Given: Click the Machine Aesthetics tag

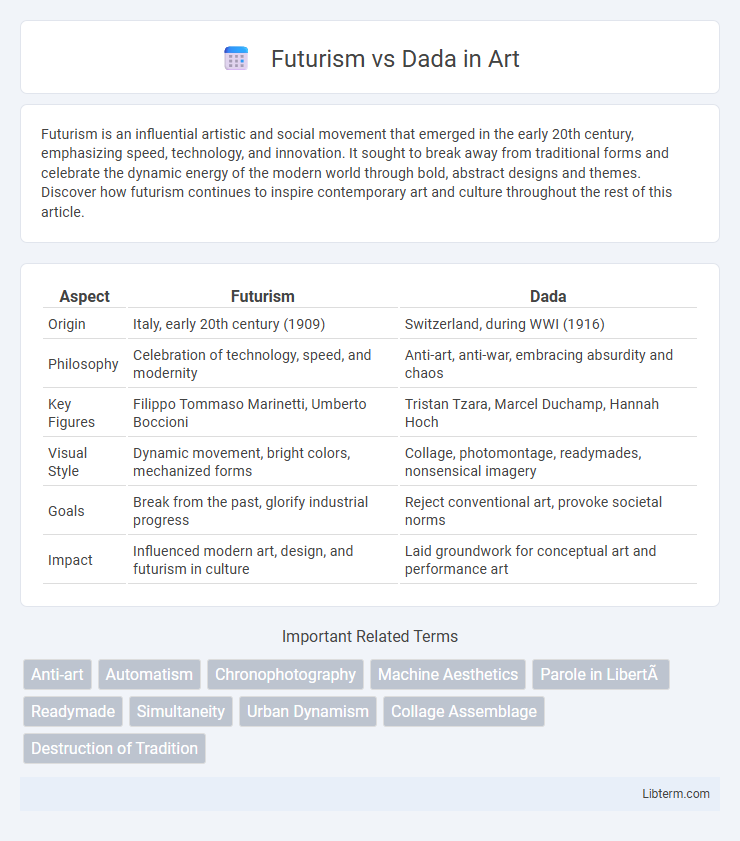Looking at the screenshot, I should (448, 674).
